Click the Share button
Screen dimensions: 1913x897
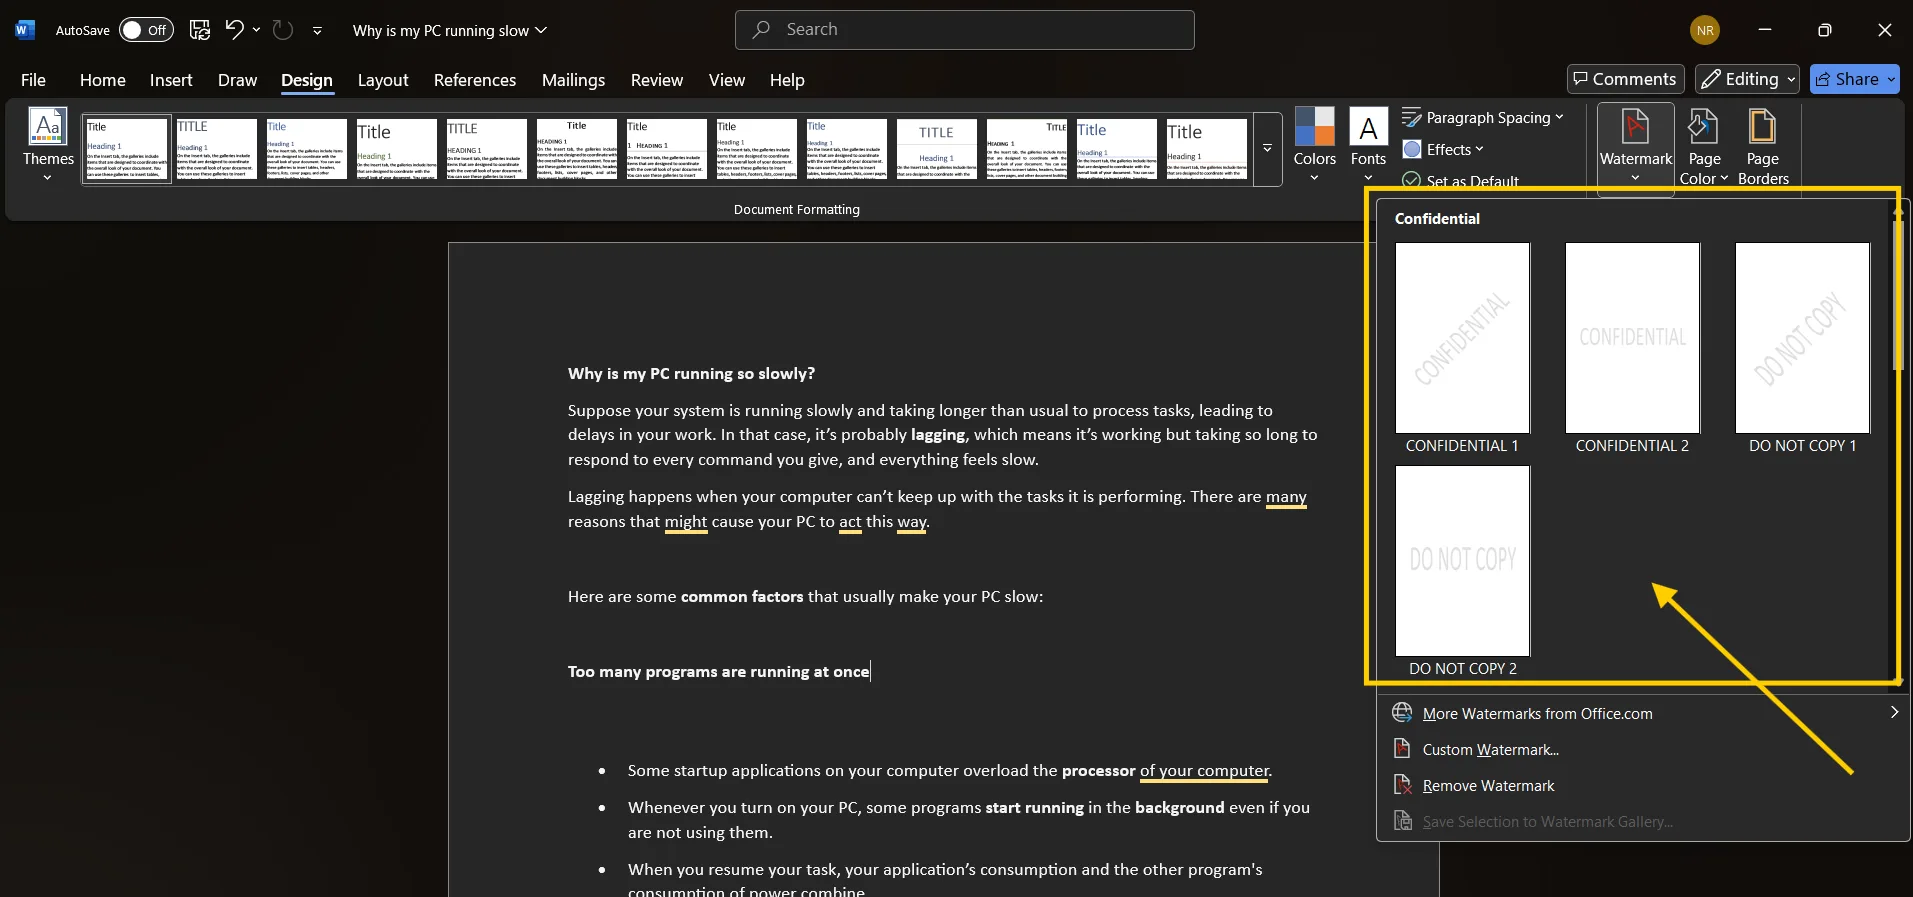point(1854,79)
